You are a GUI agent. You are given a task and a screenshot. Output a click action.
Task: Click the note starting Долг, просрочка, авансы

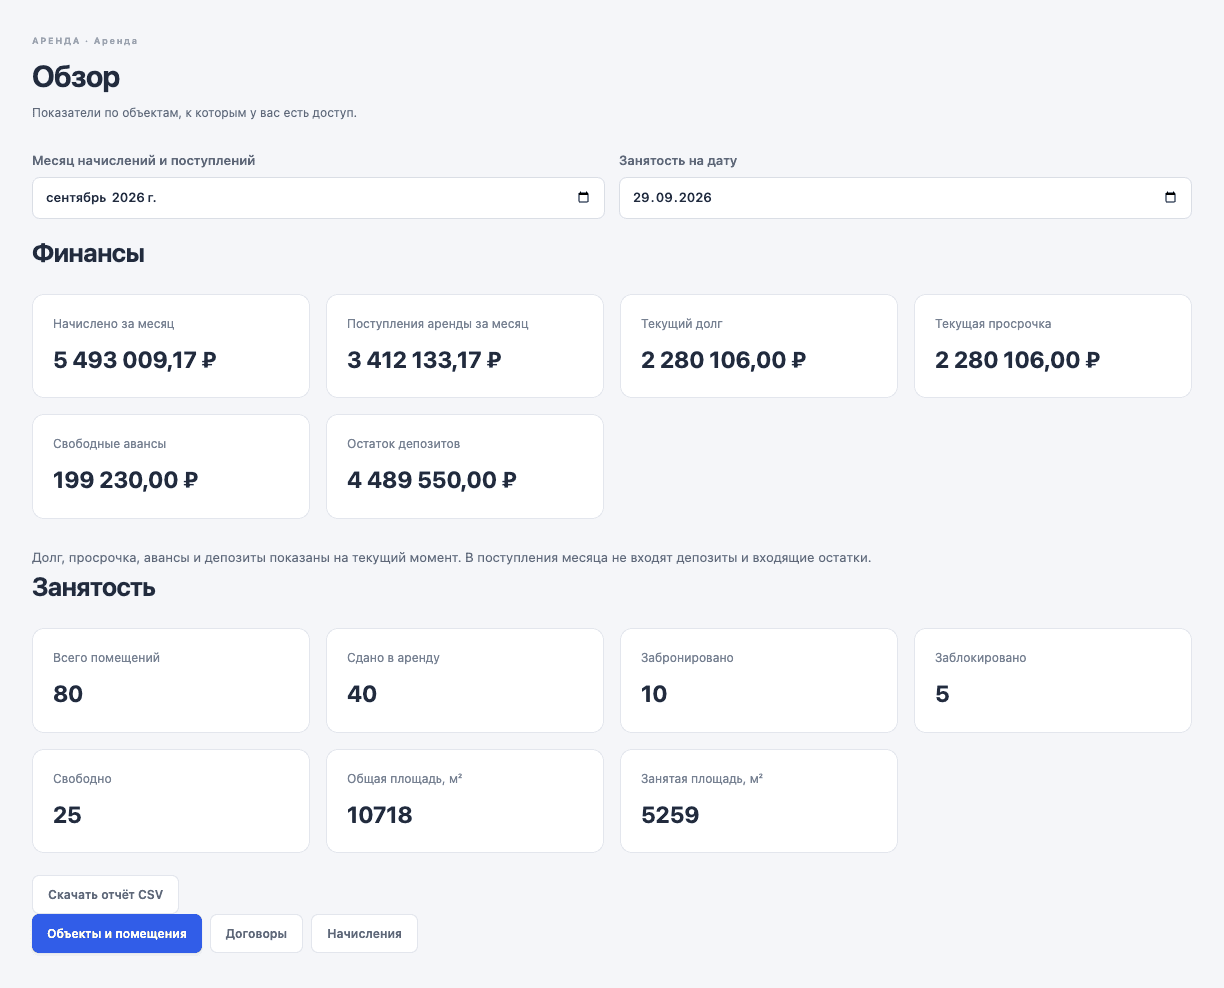[452, 557]
